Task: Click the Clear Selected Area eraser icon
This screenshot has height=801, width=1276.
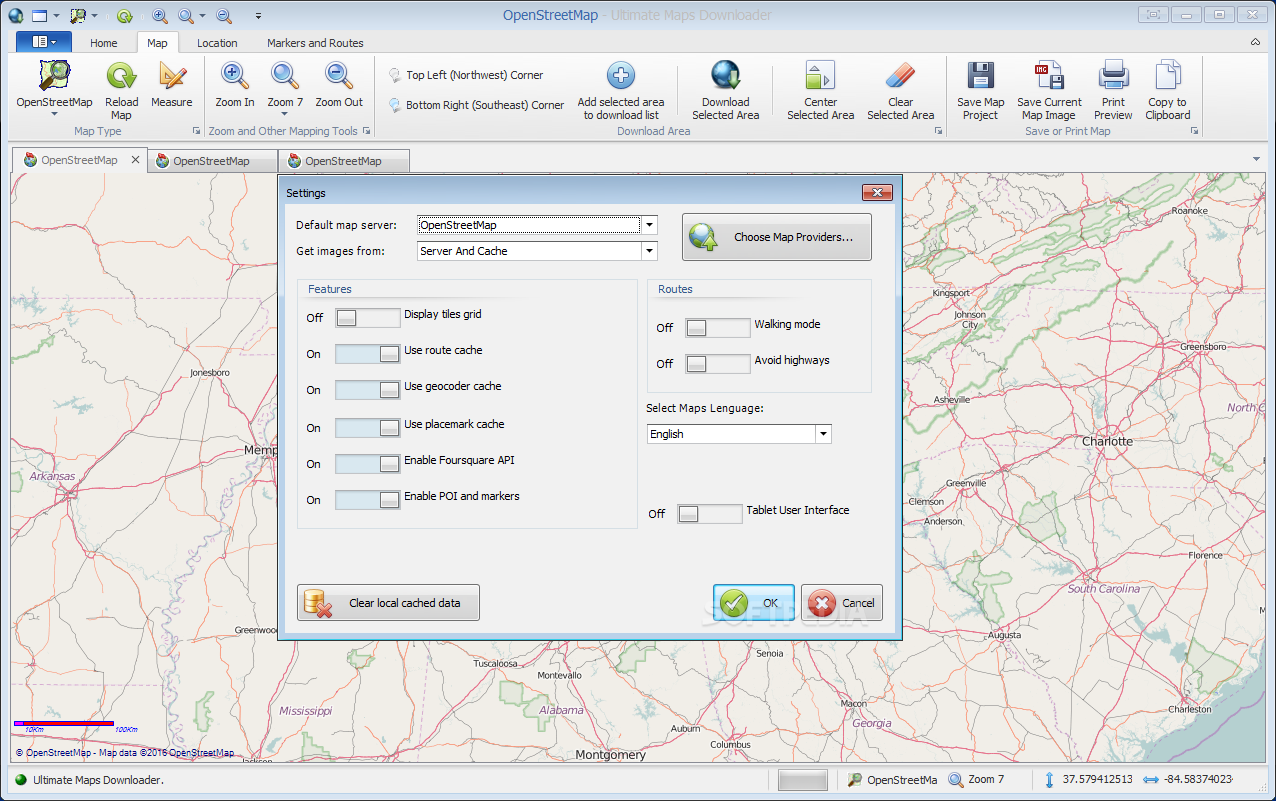Action: coord(900,76)
